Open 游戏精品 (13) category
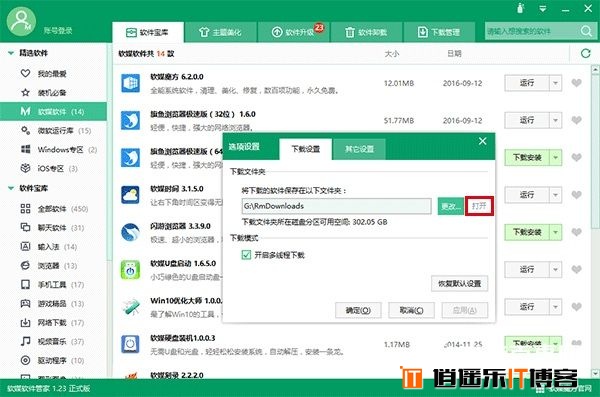Screen dimensions: 600x397 (x=52, y=304)
